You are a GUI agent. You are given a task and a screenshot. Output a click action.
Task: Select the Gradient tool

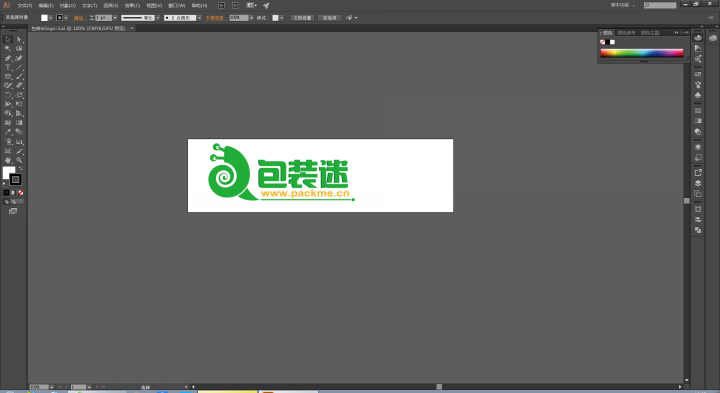tap(19, 123)
